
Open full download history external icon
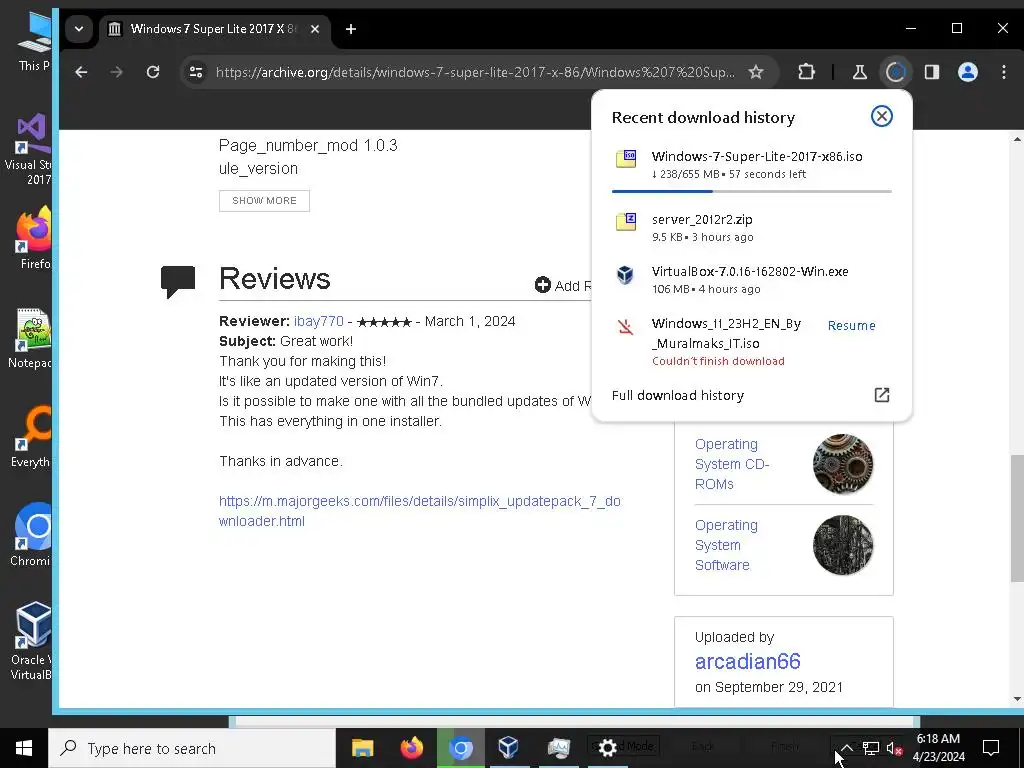pos(882,394)
